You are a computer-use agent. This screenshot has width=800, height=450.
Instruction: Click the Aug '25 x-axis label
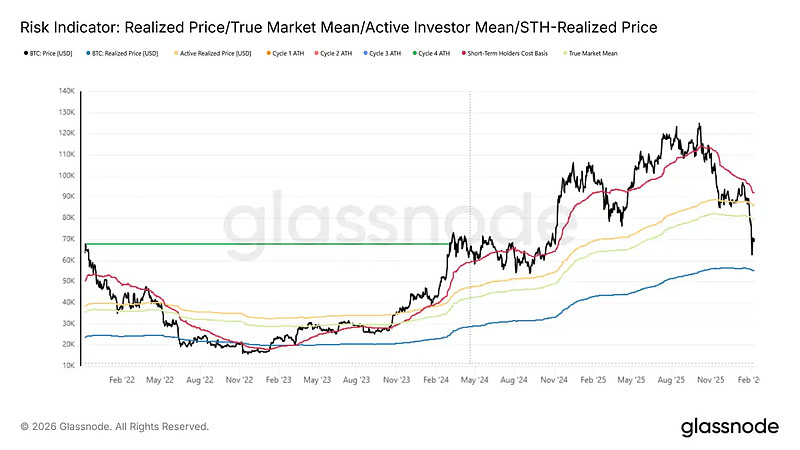point(671,380)
